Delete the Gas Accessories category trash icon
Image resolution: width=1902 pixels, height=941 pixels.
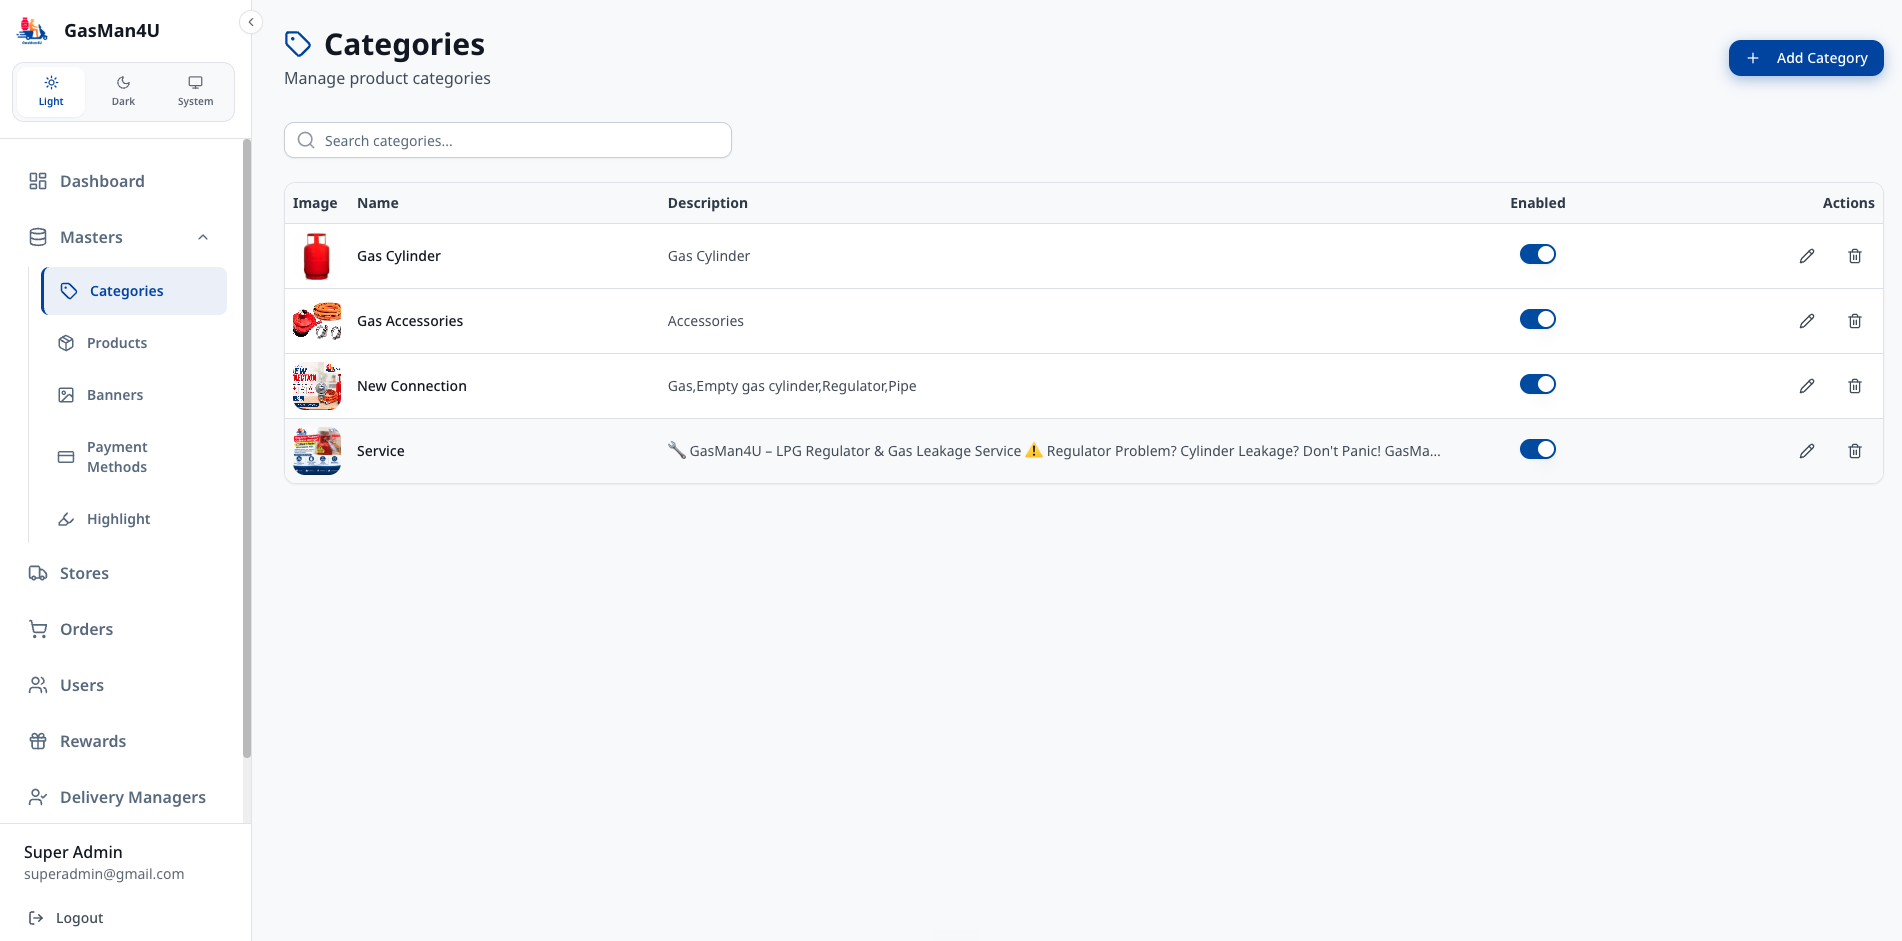coord(1855,321)
